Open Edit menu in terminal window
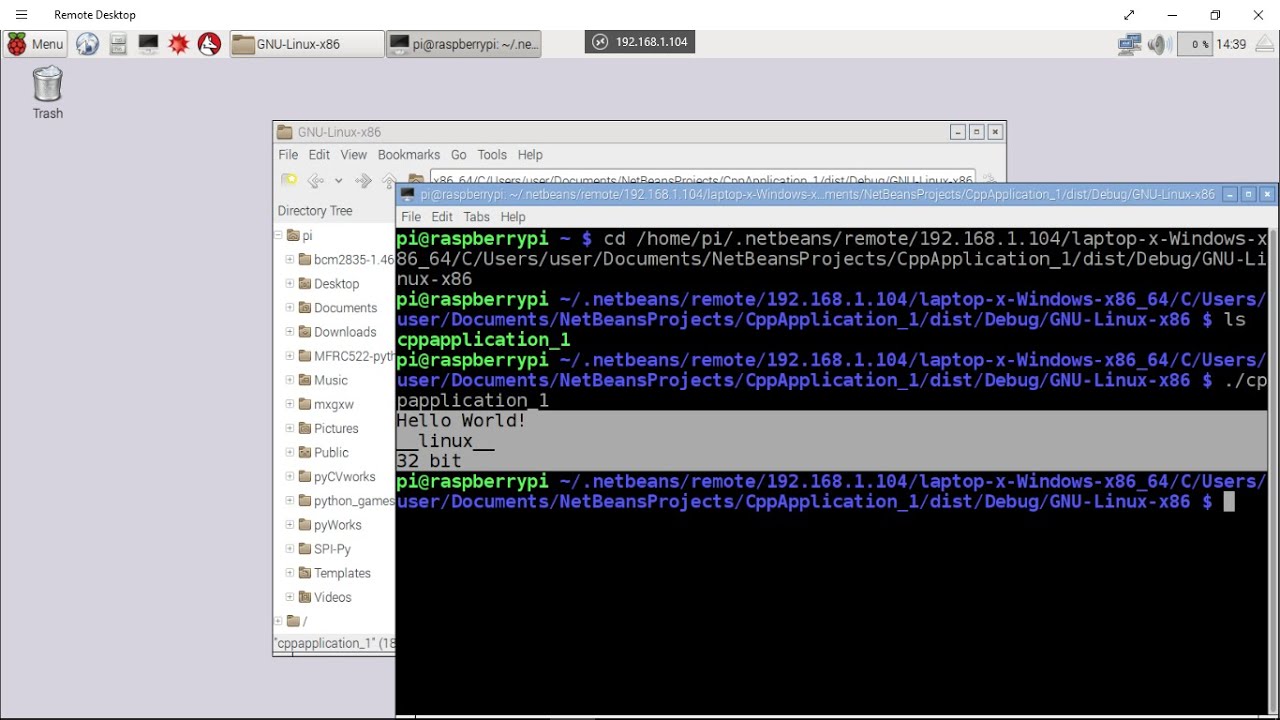The width and height of the screenshot is (1280, 720). click(x=442, y=217)
